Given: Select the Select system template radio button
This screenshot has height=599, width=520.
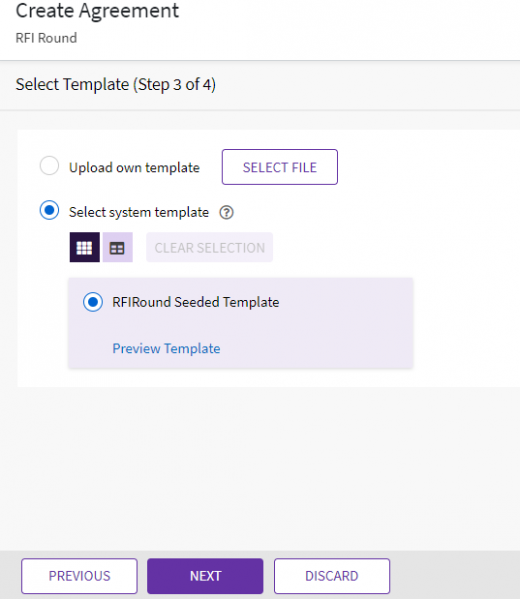Looking at the screenshot, I should (49, 210).
